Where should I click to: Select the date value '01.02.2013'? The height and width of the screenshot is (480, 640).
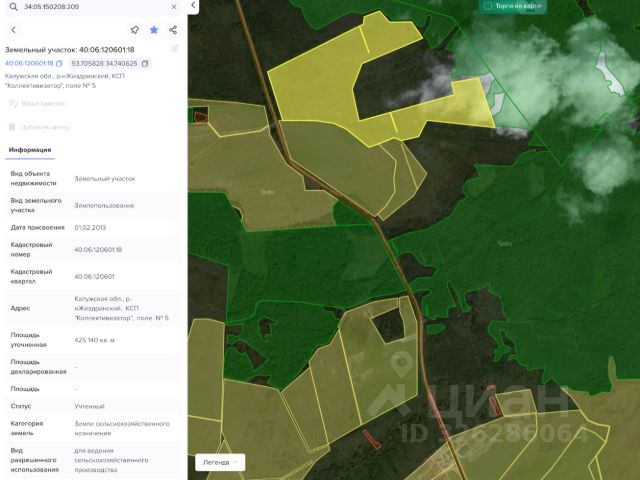click(90, 227)
